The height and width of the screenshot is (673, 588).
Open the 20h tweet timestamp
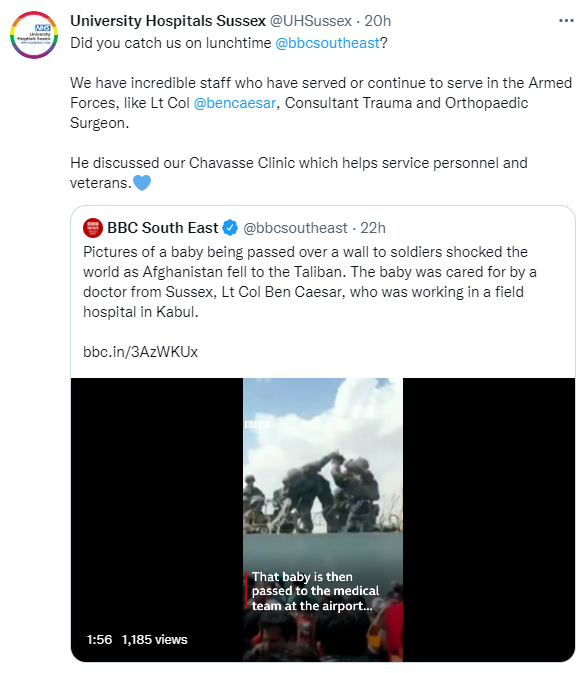click(378, 21)
